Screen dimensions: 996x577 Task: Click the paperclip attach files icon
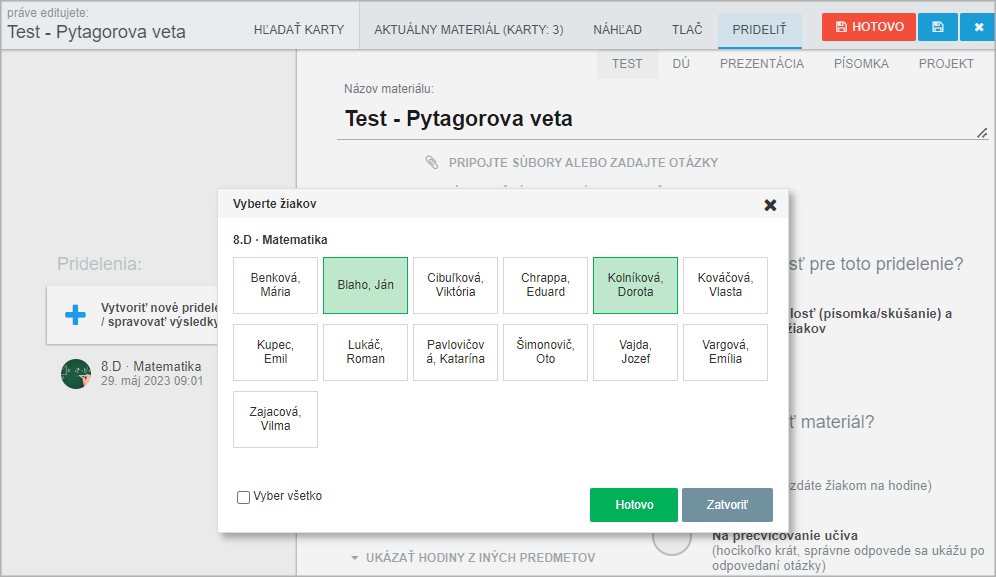click(432, 162)
